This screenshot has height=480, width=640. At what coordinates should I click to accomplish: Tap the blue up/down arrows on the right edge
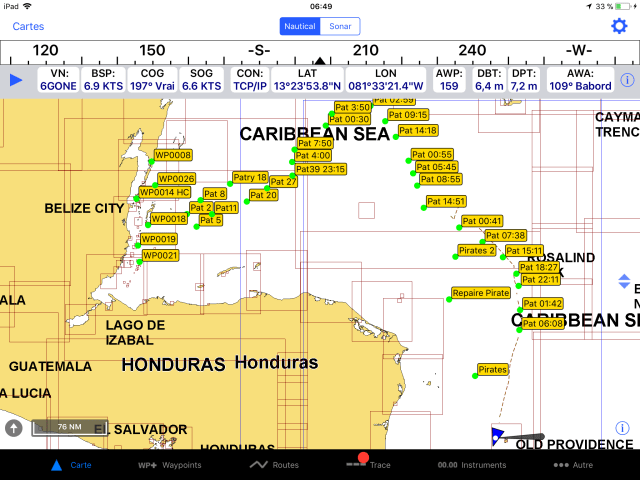click(x=625, y=282)
